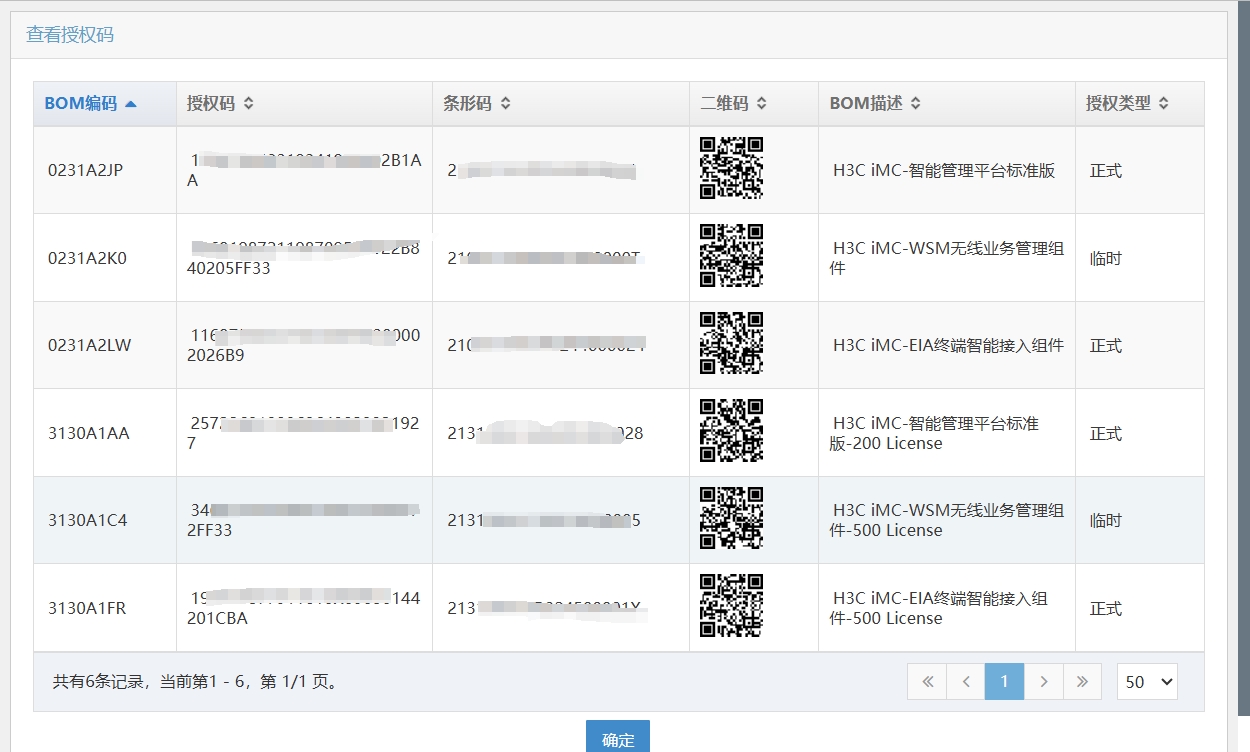The height and width of the screenshot is (752, 1250).
Task: Click 正式 type in 3130A1AA row
Action: 1106,433
